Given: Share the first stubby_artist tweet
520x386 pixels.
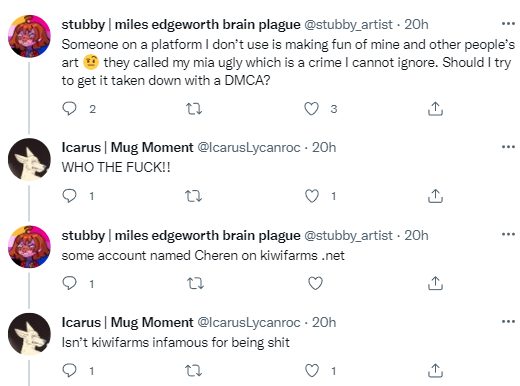Looking at the screenshot, I should pos(435,109).
